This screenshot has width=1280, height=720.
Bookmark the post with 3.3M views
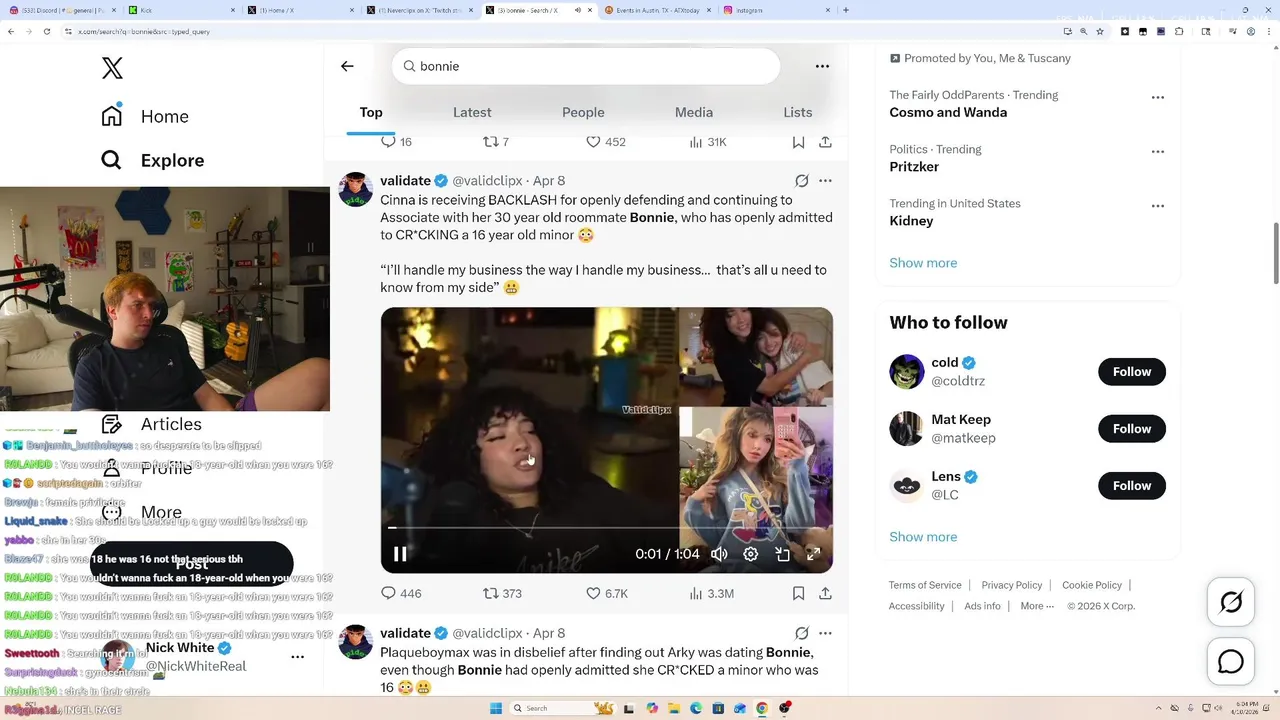tap(798, 593)
